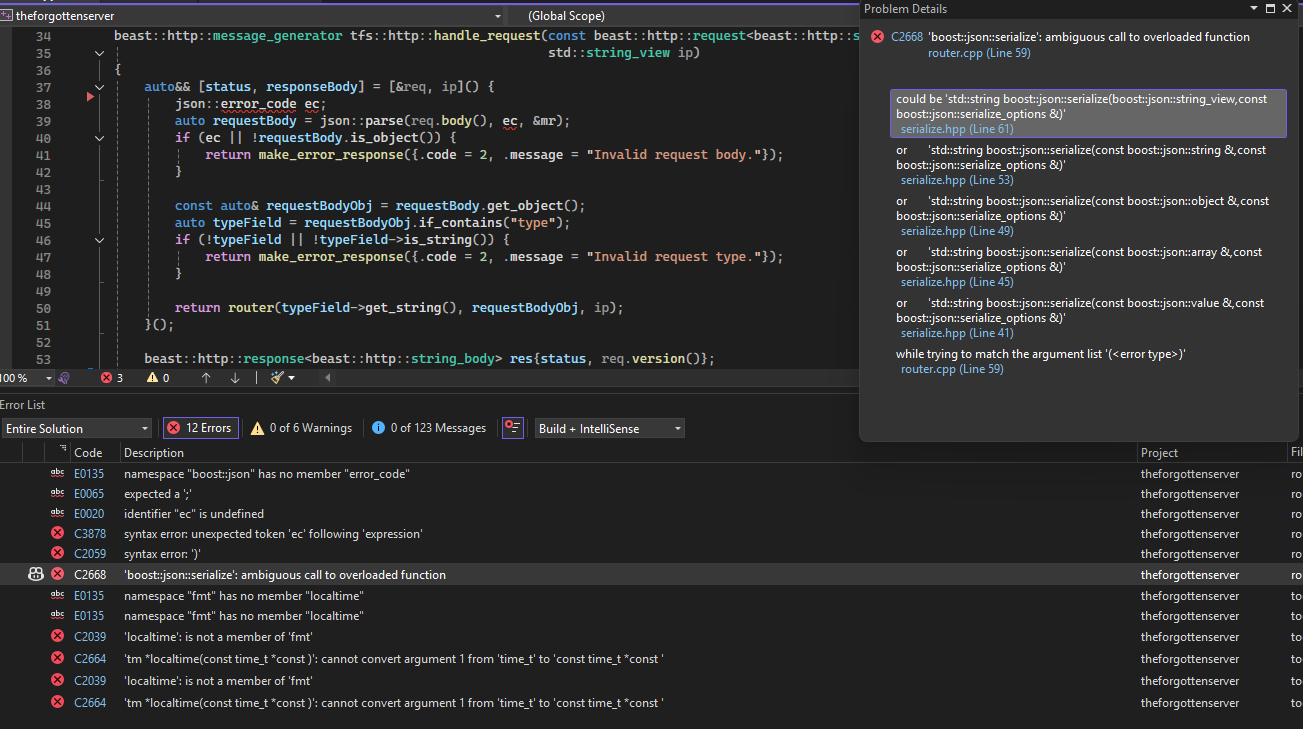Click the horizontal scrollbar left arrow in editor
The height and width of the screenshot is (729, 1303).
click(x=326, y=378)
